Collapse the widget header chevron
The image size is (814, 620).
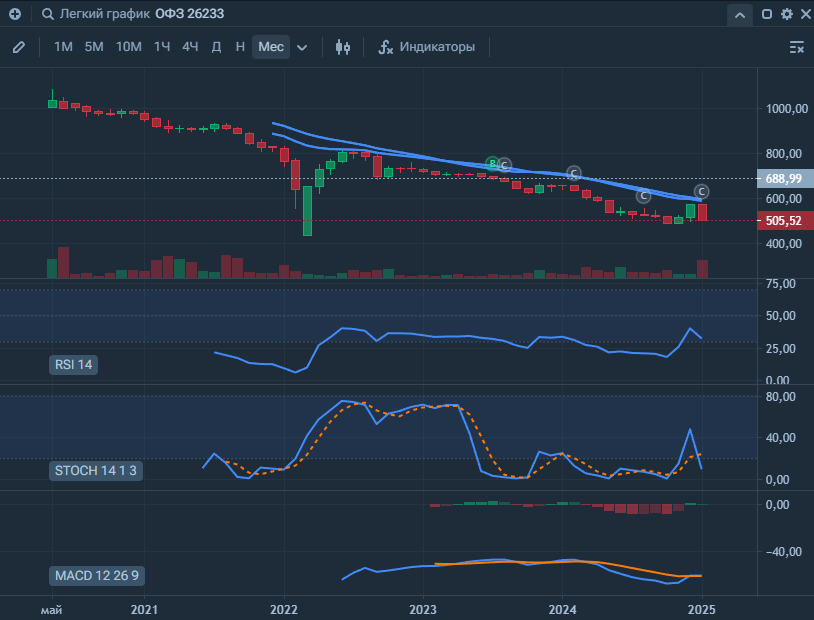[x=739, y=15]
